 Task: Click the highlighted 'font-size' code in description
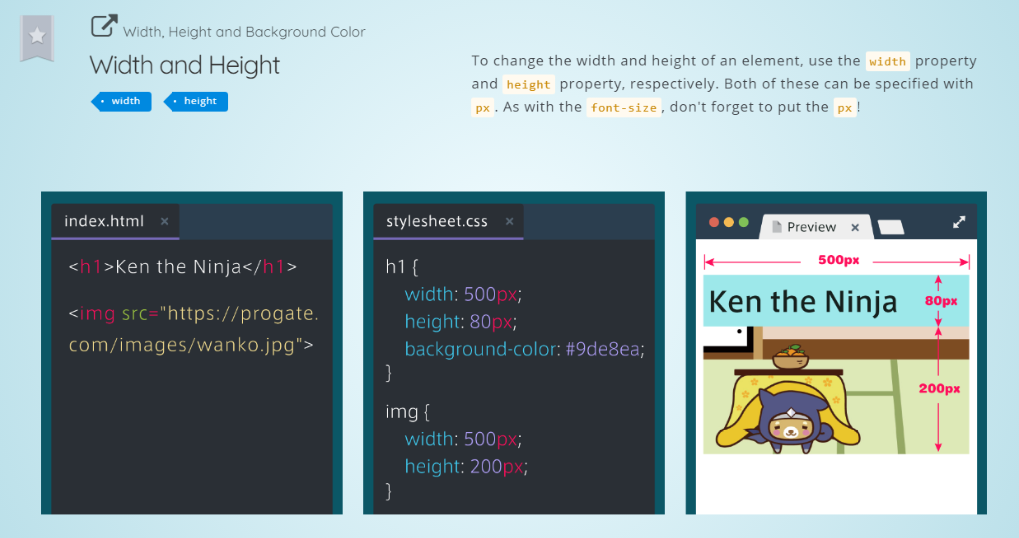(x=623, y=108)
